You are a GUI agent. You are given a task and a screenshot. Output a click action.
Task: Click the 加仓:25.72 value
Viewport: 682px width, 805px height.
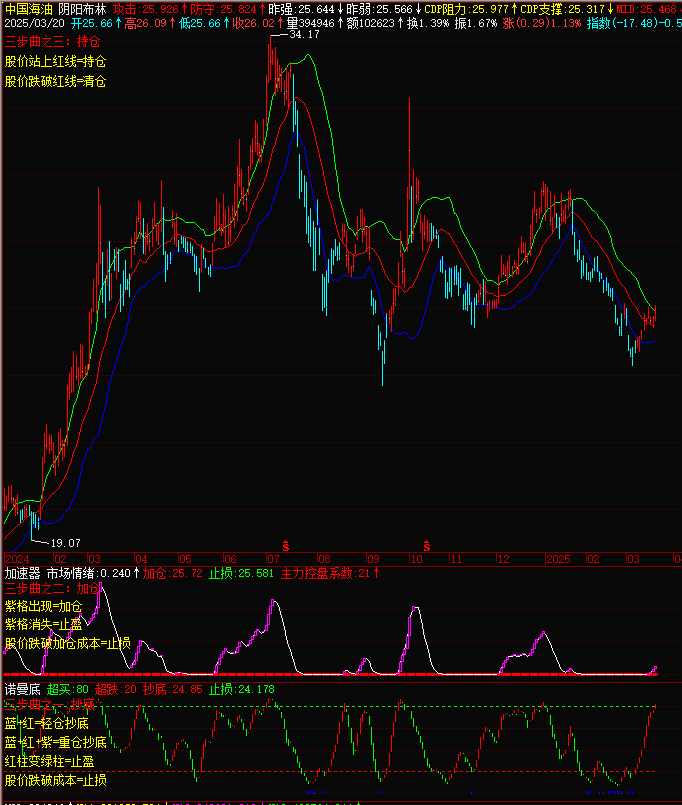pyautogui.click(x=173, y=573)
